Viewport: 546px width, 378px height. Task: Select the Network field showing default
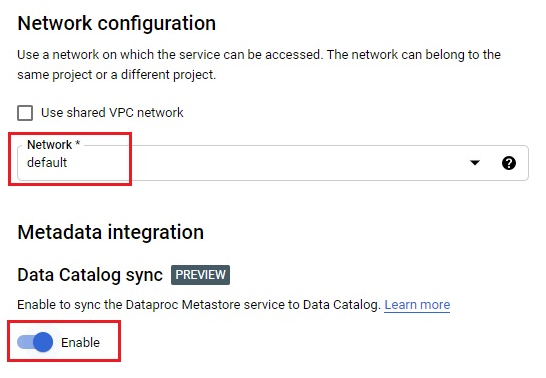(x=273, y=163)
